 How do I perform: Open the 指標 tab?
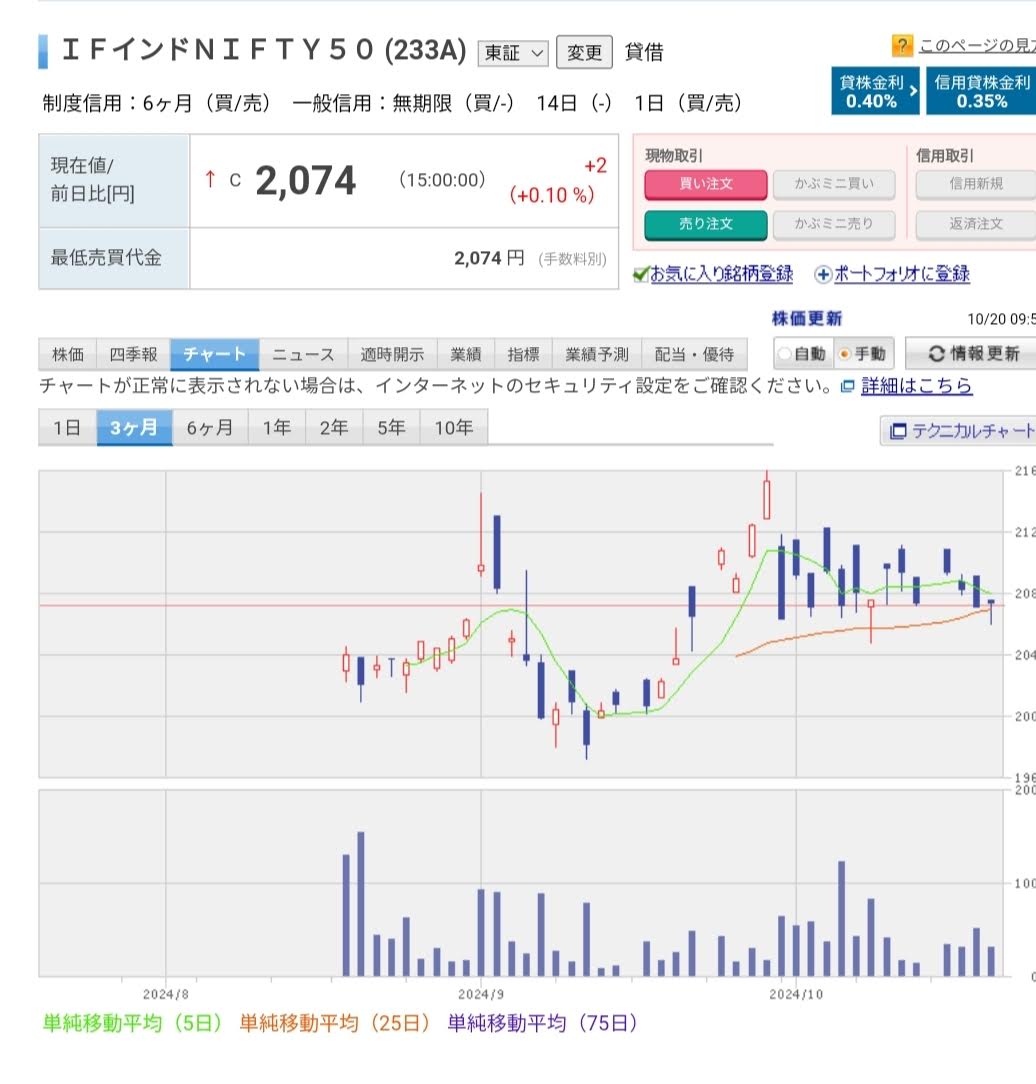(x=523, y=355)
